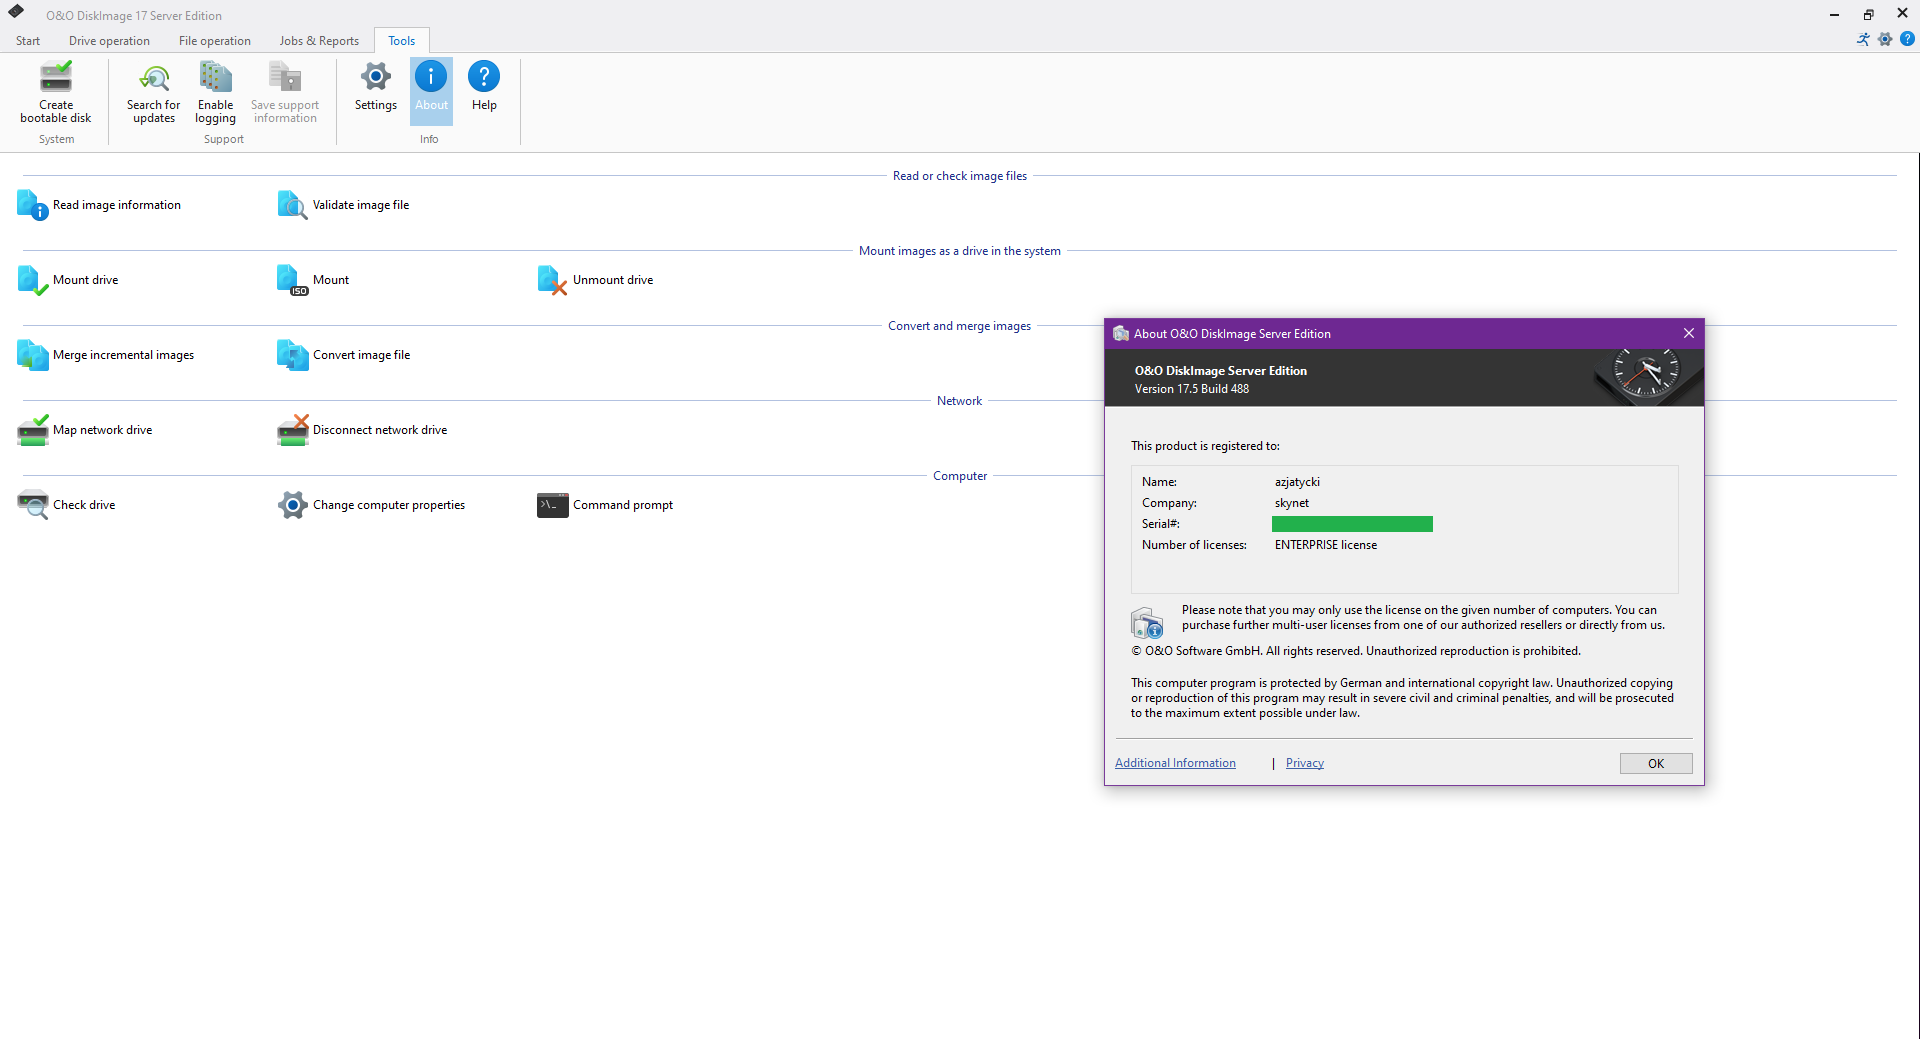Click the green Serial# redaction bar
This screenshot has width=1920, height=1039.
coord(1352,524)
